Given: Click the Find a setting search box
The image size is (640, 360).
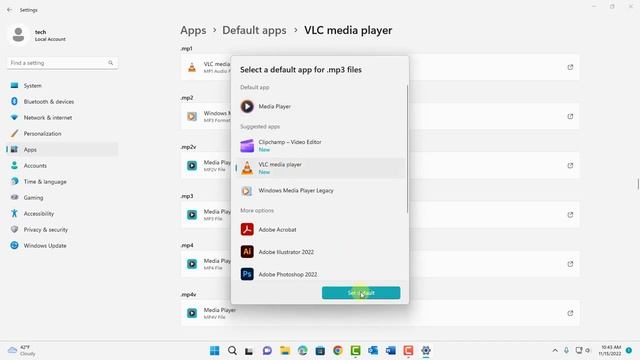Looking at the screenshot, I should point(62,63).
